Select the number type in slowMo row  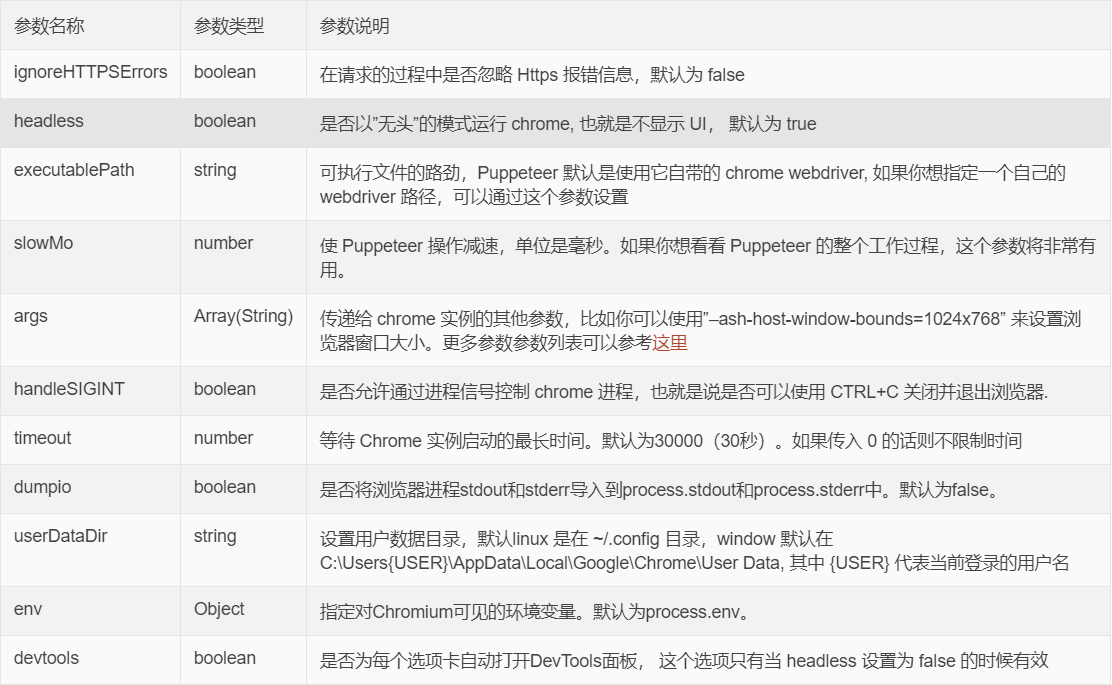point(223,243)
